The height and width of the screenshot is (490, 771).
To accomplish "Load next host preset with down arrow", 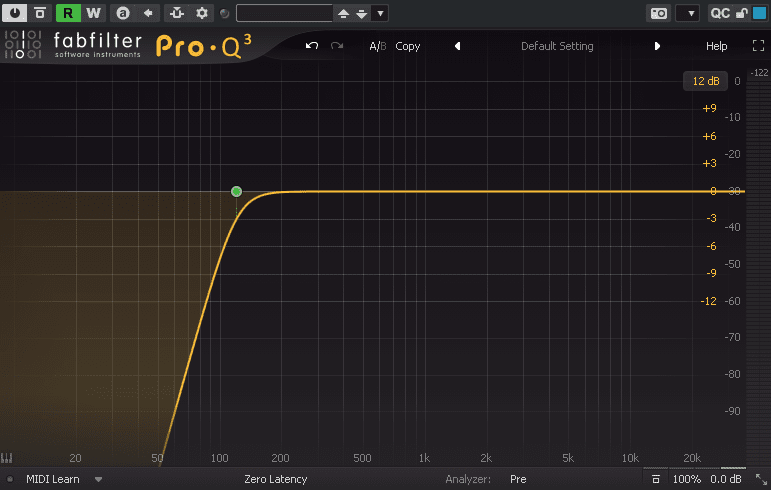I will pos(362,13).
